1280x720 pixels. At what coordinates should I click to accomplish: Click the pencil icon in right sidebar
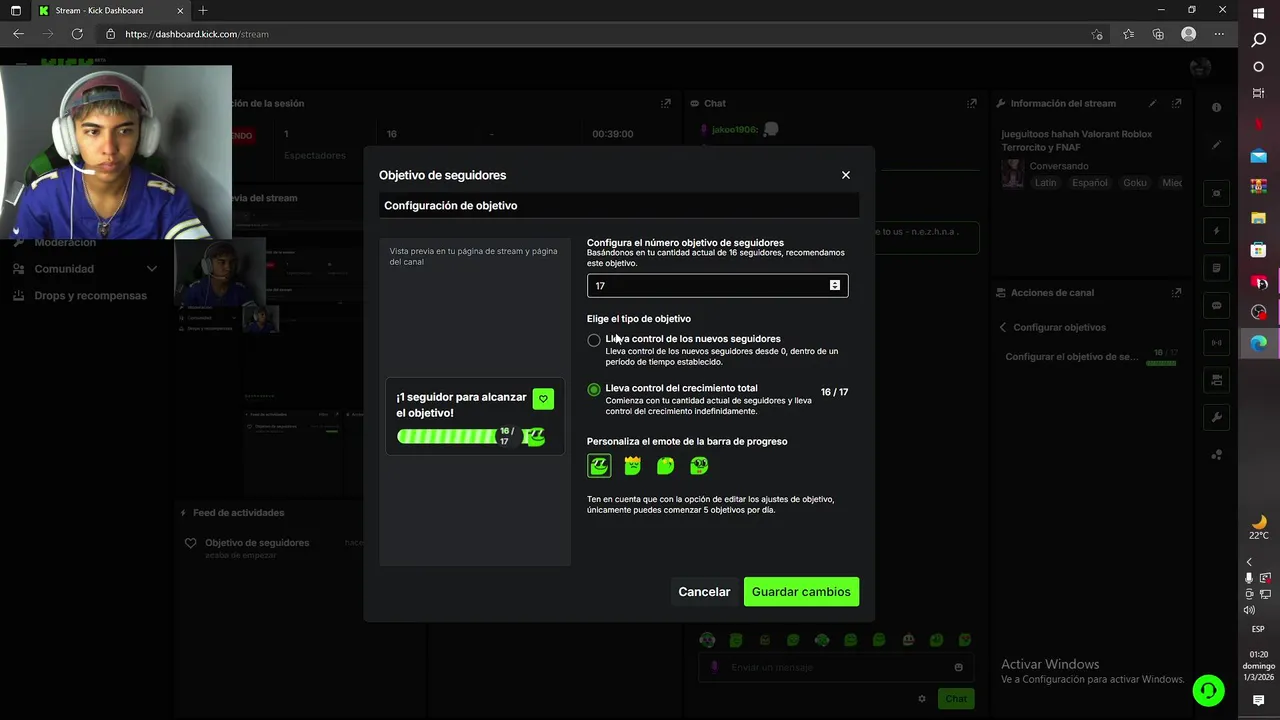pyautogui.click(x=1217, y=145)
